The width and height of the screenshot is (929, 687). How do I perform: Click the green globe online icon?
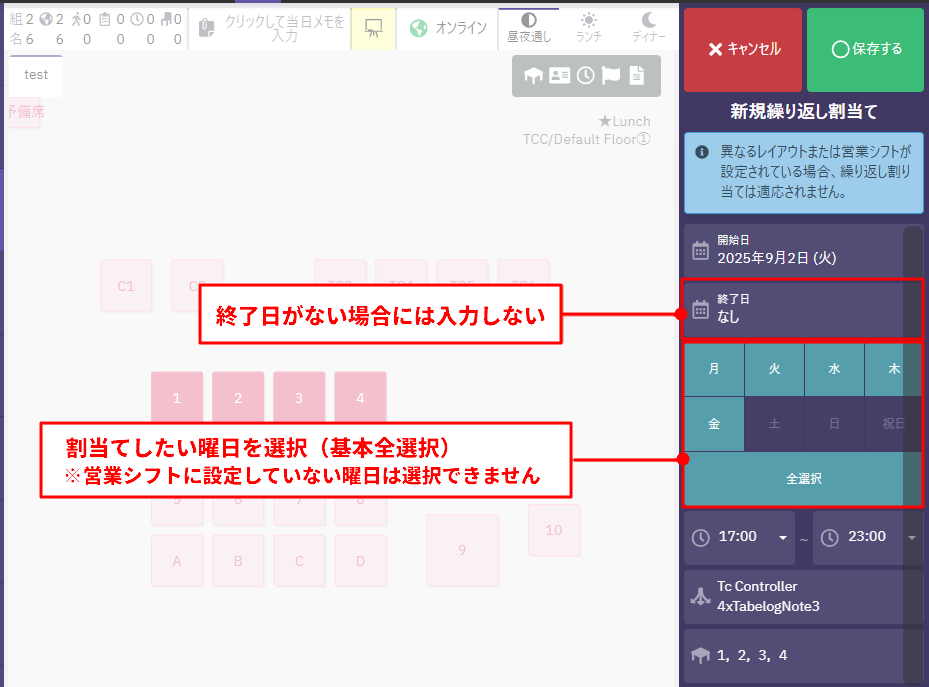[x=418, y=28]
